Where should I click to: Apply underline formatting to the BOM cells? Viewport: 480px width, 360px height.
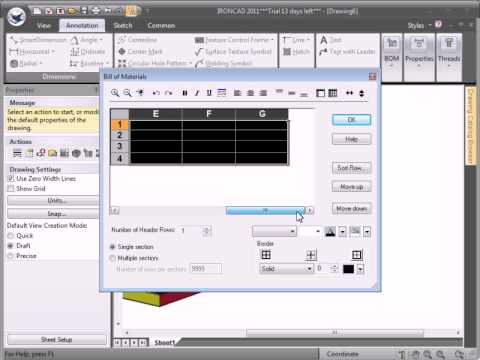point(209,93)
